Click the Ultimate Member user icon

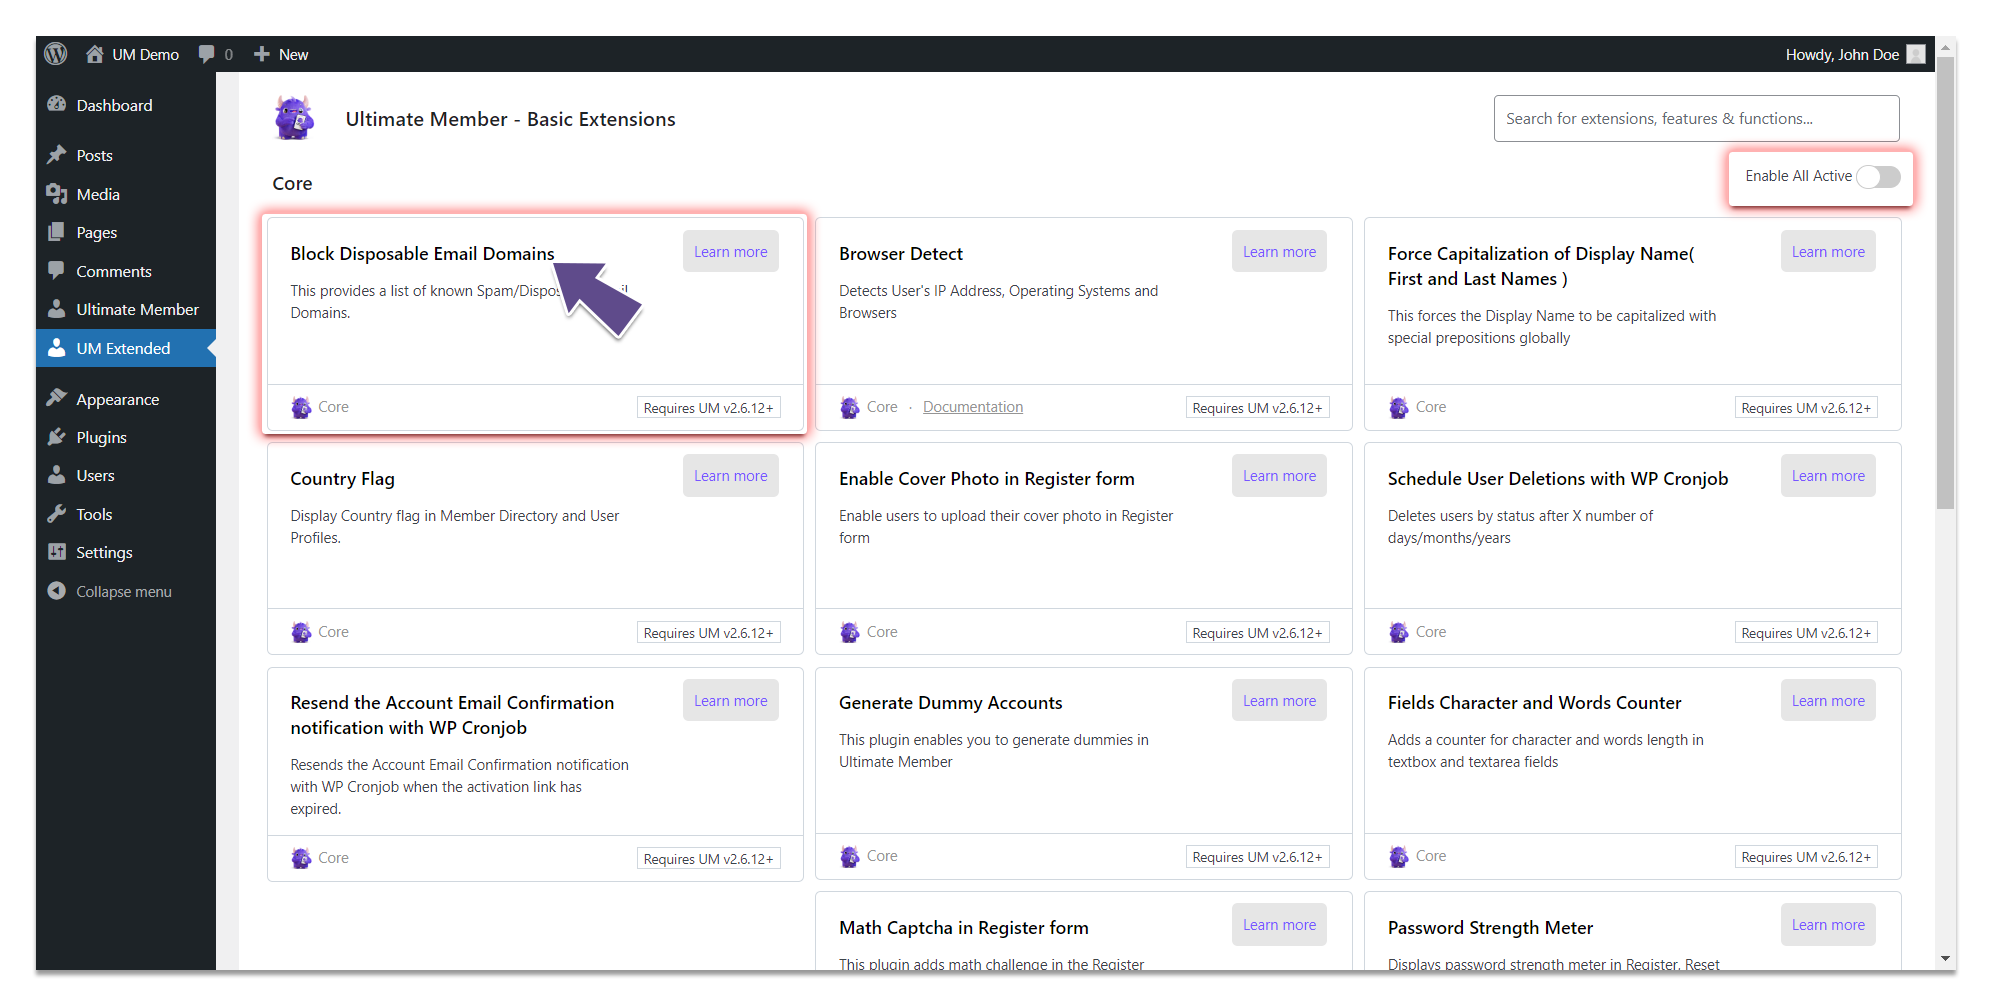tap(57, 309)
